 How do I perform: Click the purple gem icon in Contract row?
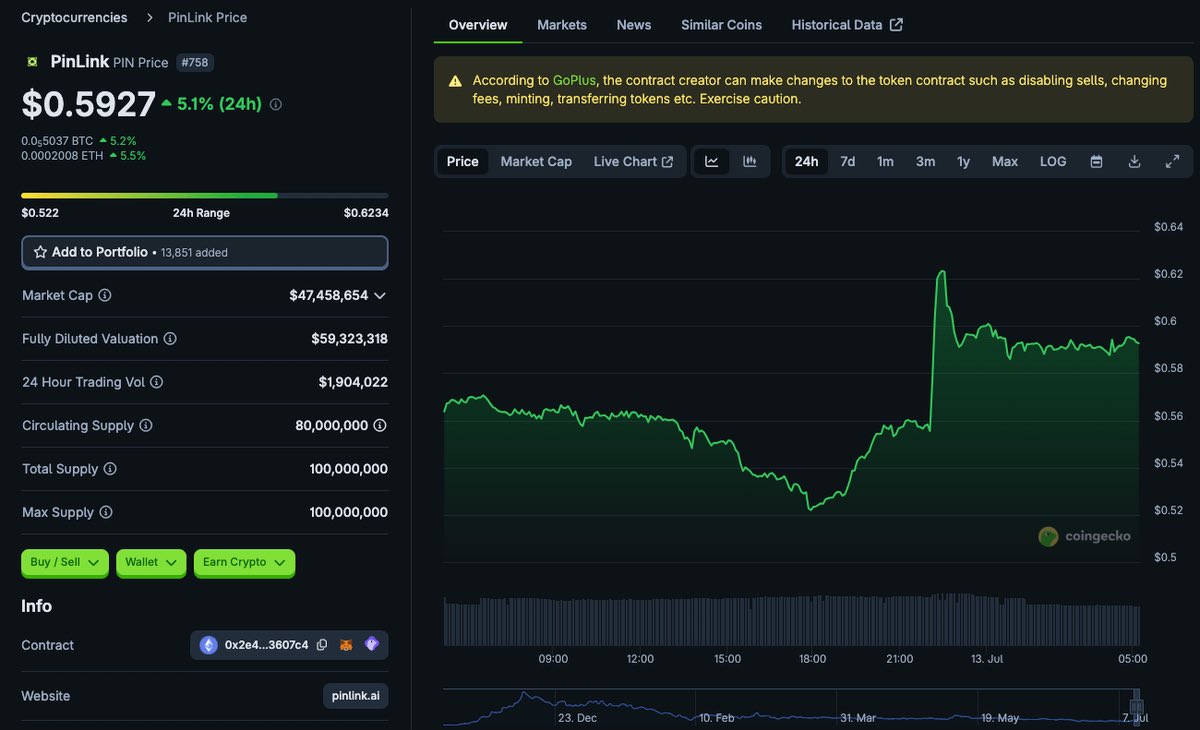click(372, 645)
